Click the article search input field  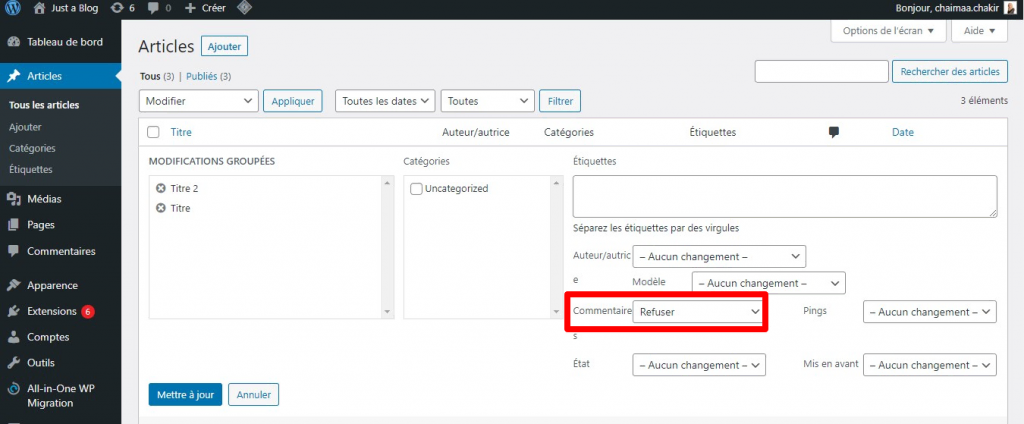coord(821,72)
